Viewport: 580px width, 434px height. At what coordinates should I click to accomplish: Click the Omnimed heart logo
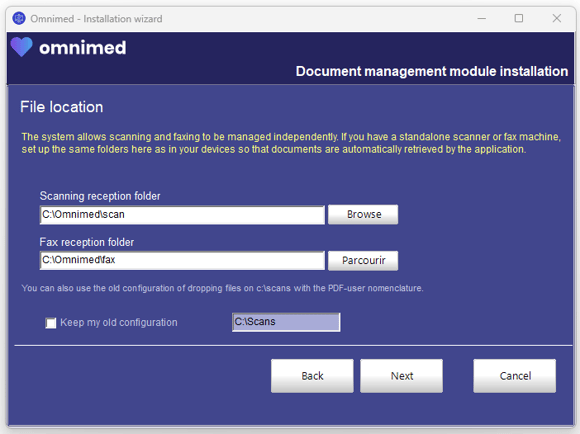pos(22,47)
